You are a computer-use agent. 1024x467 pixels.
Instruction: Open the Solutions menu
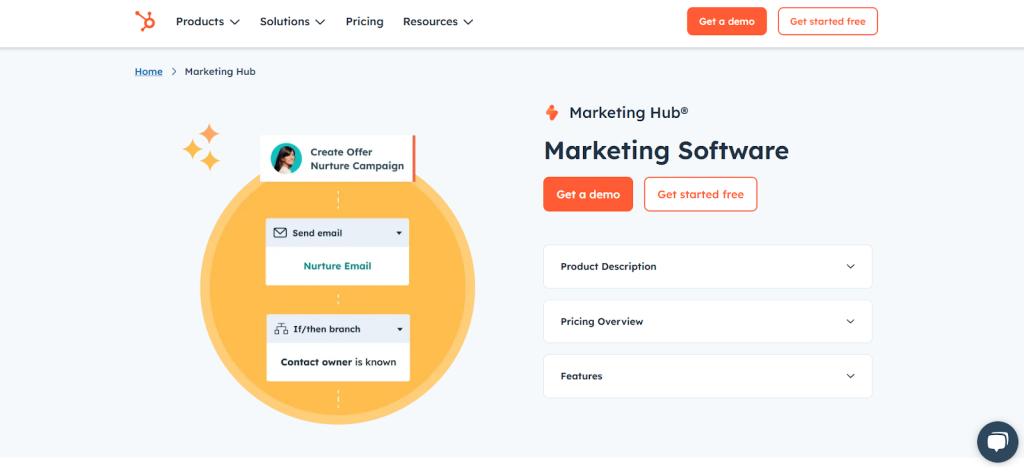click(293, 22)
